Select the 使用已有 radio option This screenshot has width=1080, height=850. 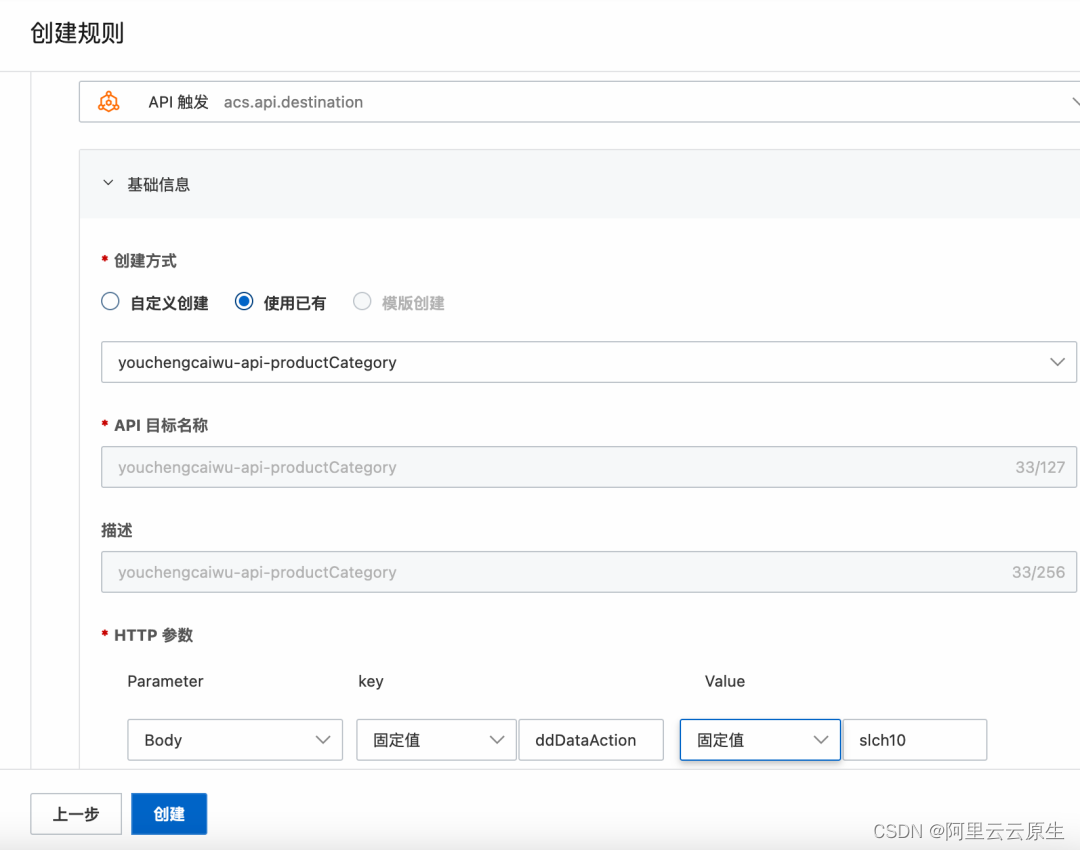(244, 302)
